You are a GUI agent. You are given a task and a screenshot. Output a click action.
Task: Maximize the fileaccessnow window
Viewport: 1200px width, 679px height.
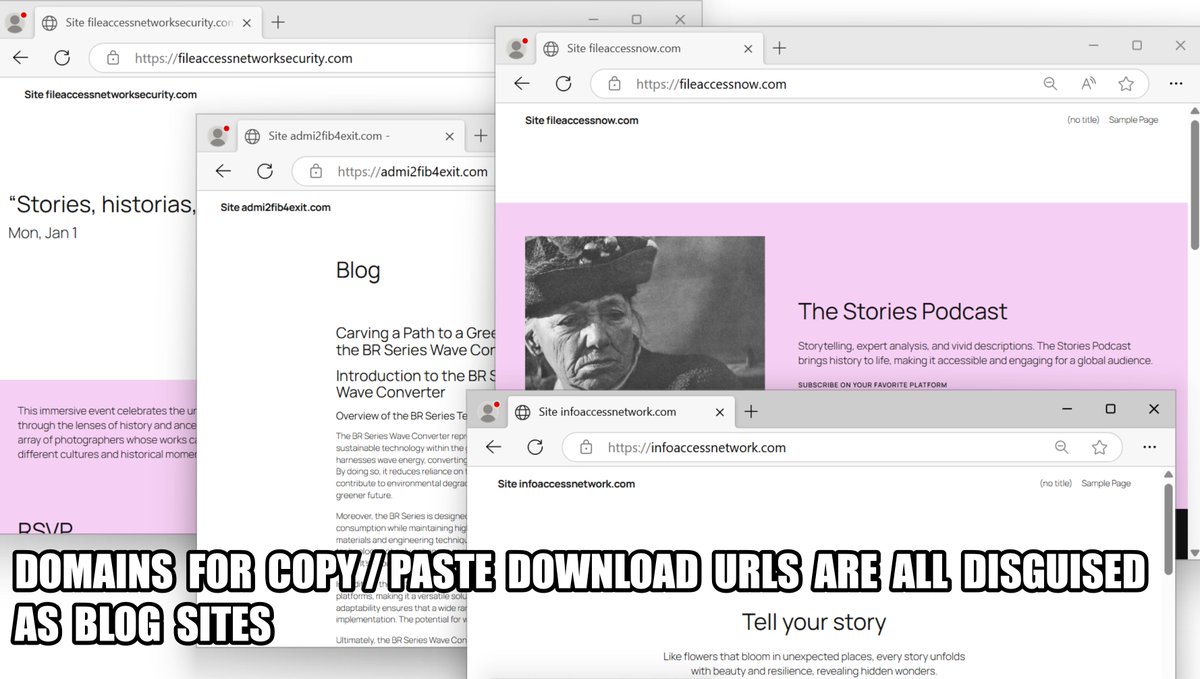click(x=1137, y=45)
